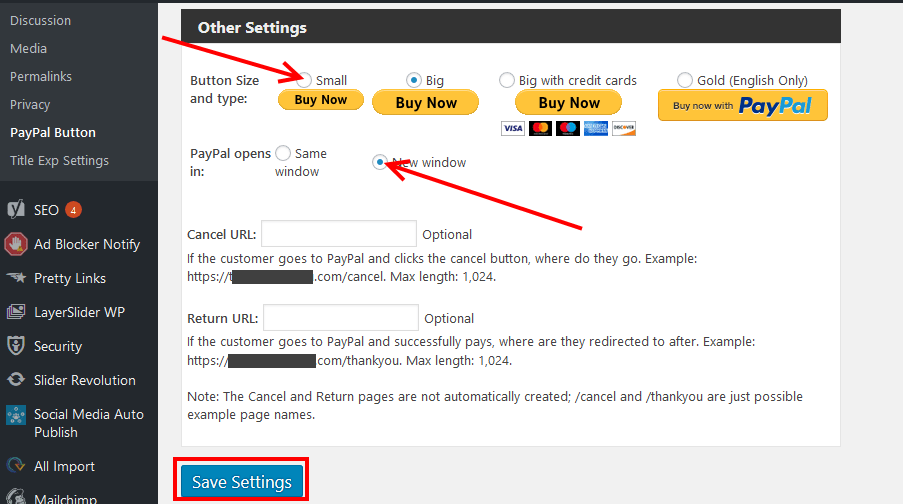Go to Slider Revolution menu label

[85, 380]
